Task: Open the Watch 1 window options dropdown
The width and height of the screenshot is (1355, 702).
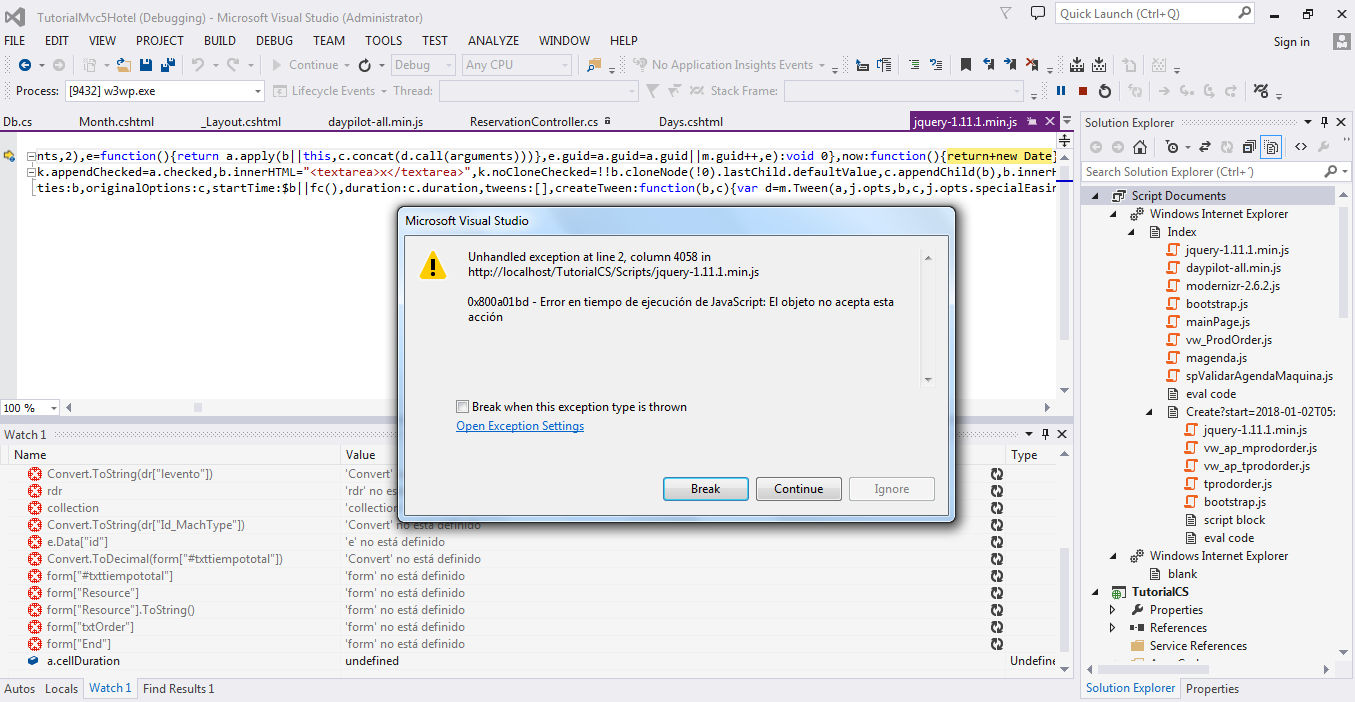Action: click(x=1030, y=434)
